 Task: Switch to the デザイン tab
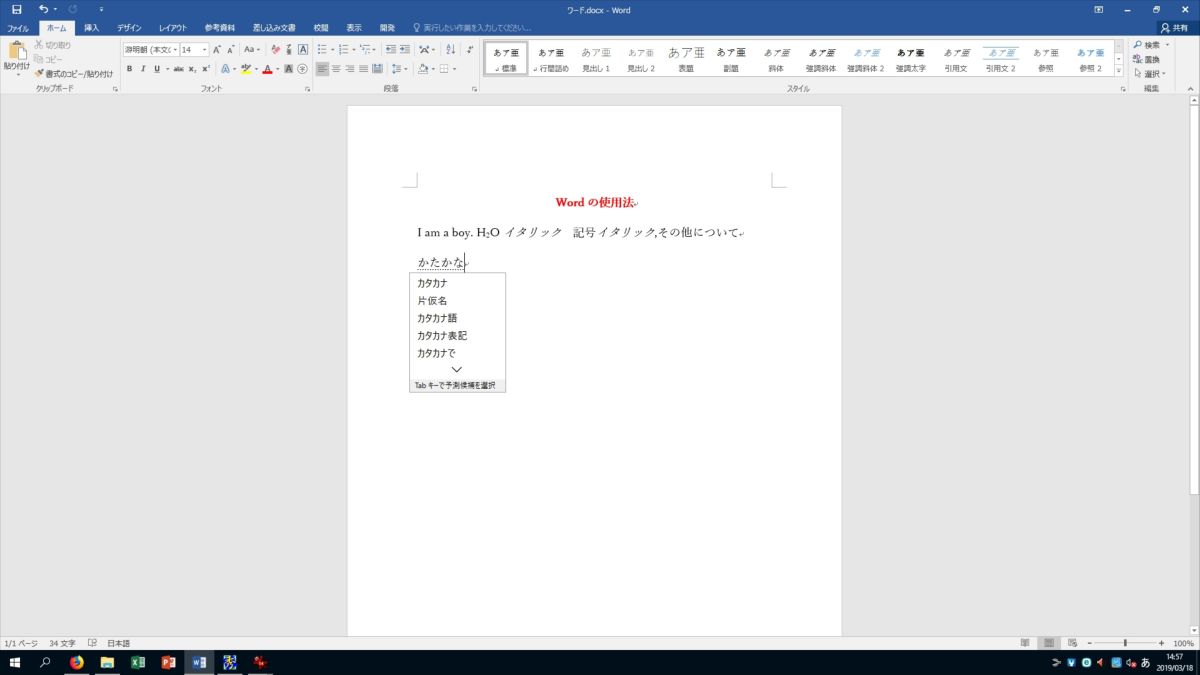[x=129, y=28]
